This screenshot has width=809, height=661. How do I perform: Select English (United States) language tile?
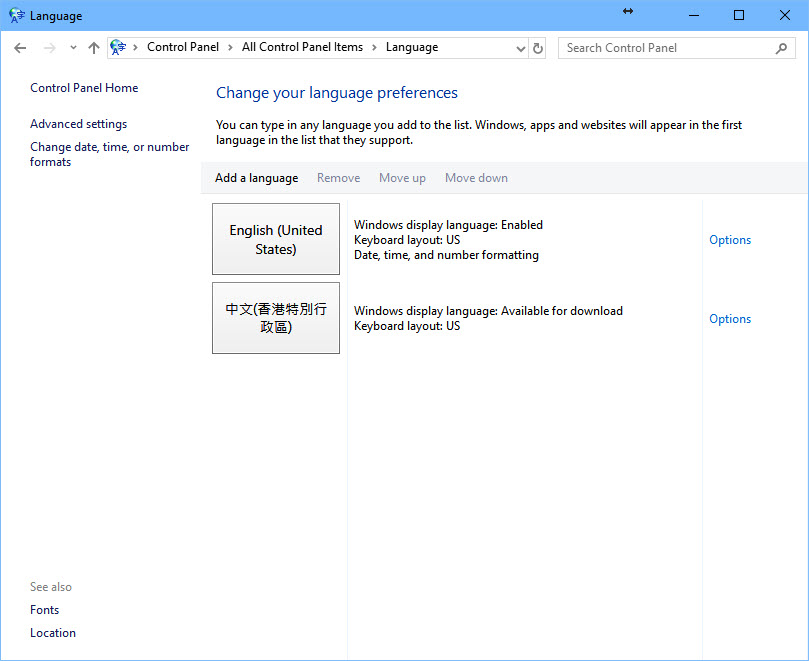(276, 239)
